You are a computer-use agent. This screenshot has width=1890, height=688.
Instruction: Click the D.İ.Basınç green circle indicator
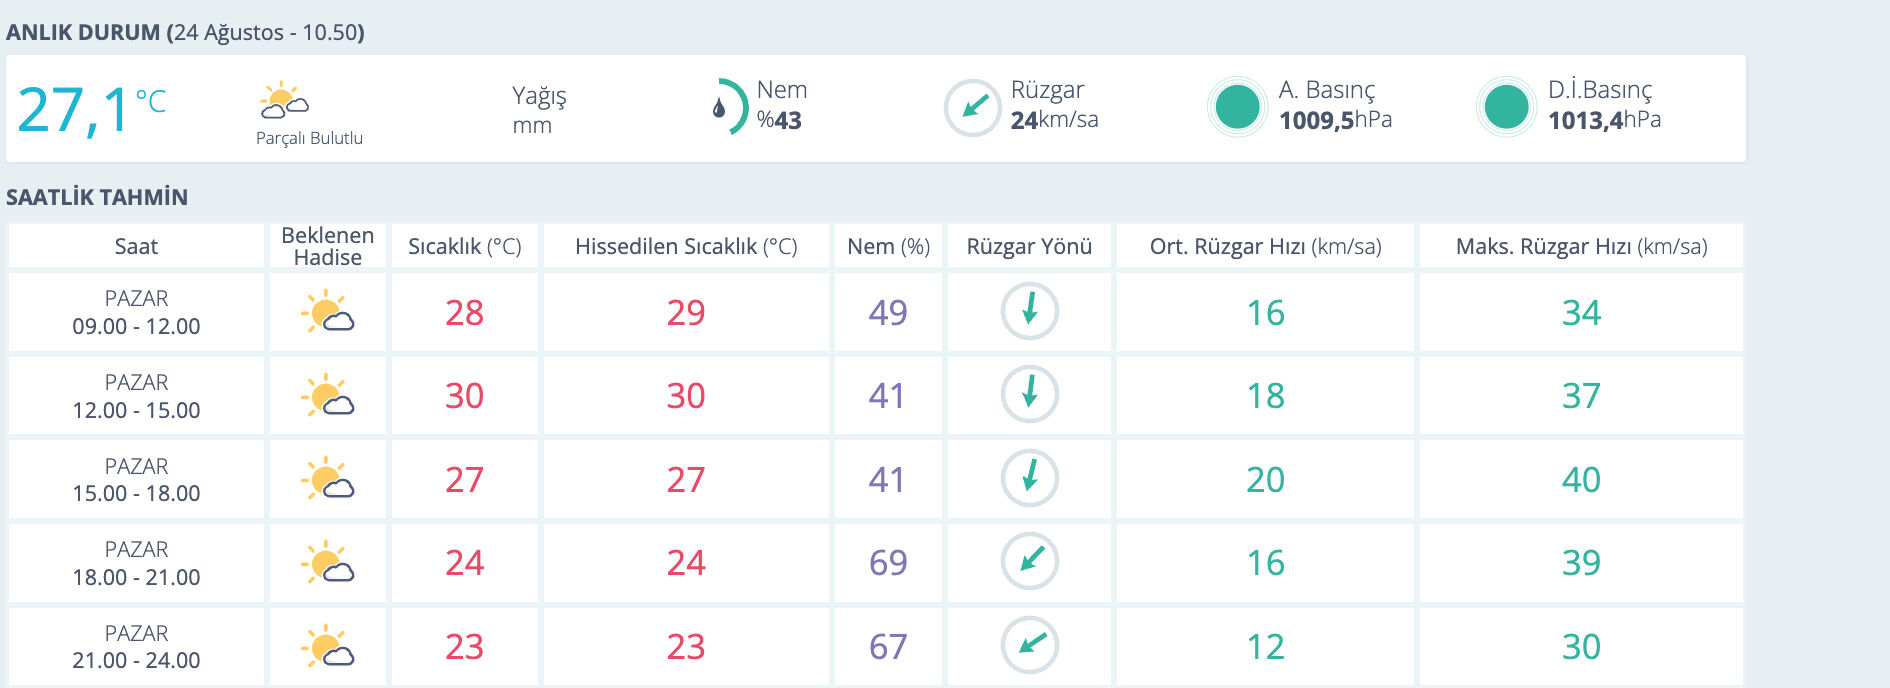tap(1506, 107)
